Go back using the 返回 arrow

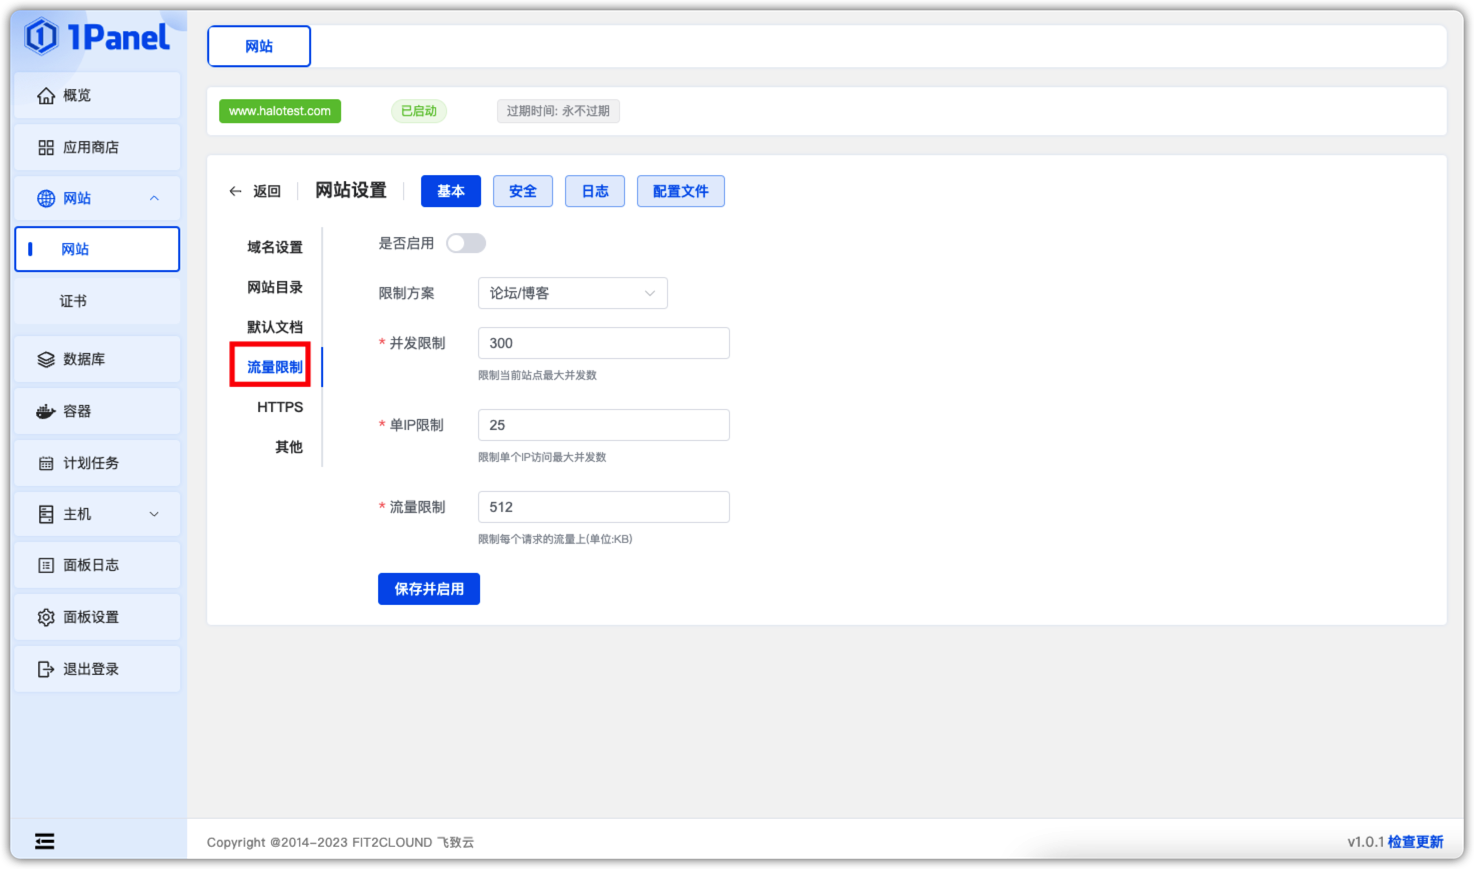(x=236, y=191)
